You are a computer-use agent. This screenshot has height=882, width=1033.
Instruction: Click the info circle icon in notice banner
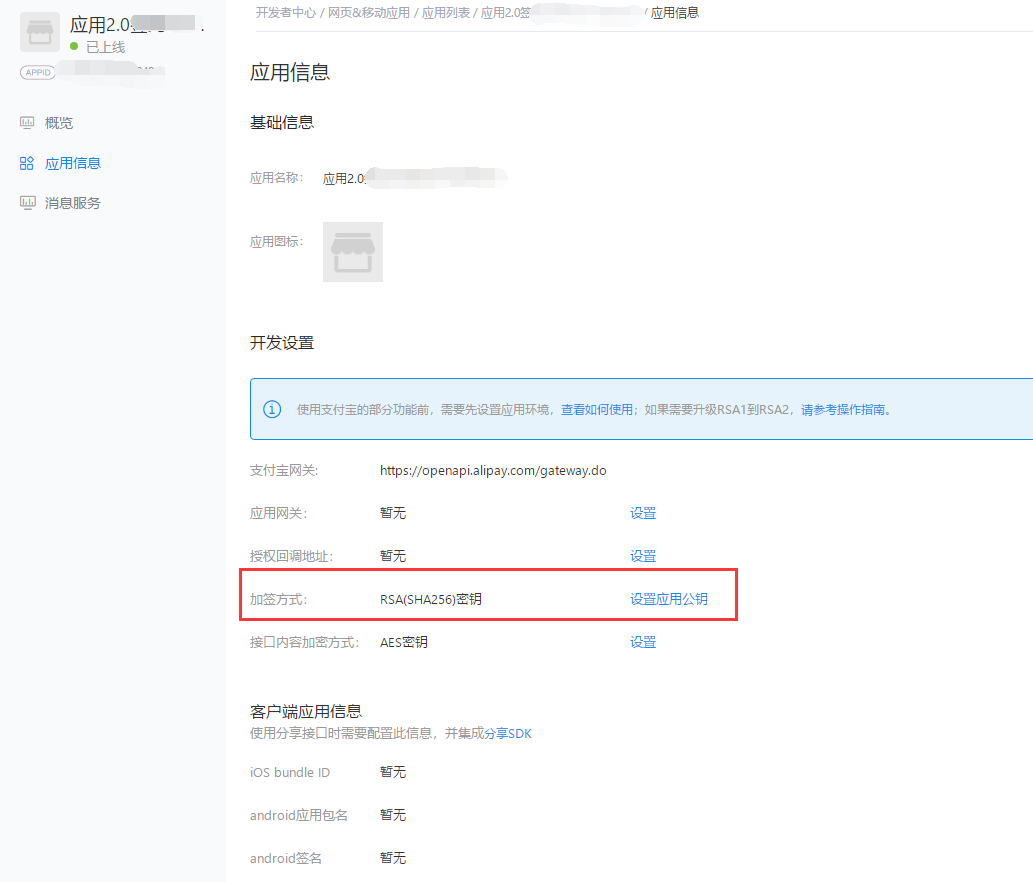272,409
